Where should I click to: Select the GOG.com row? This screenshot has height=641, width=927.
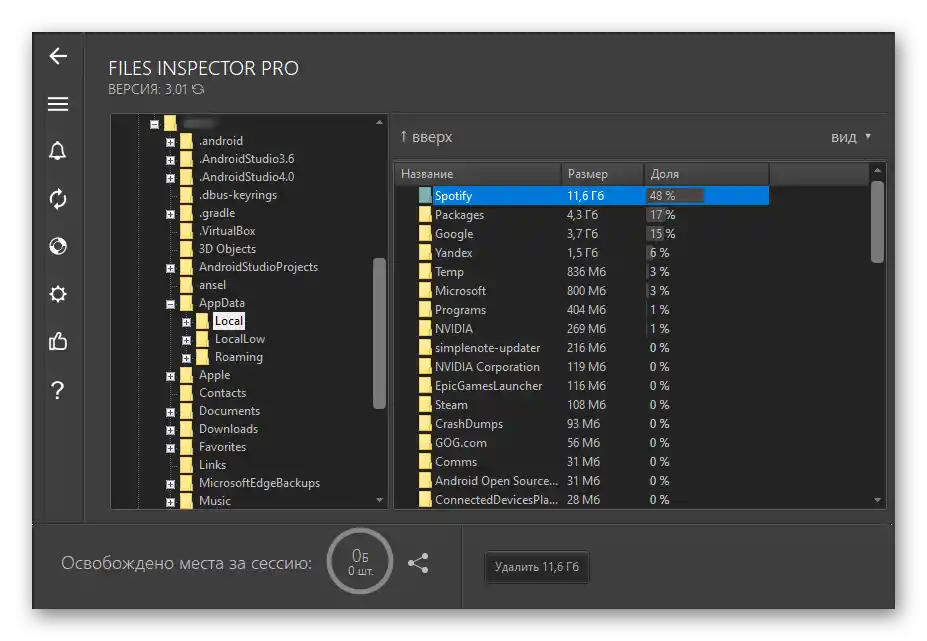(582, 442)
